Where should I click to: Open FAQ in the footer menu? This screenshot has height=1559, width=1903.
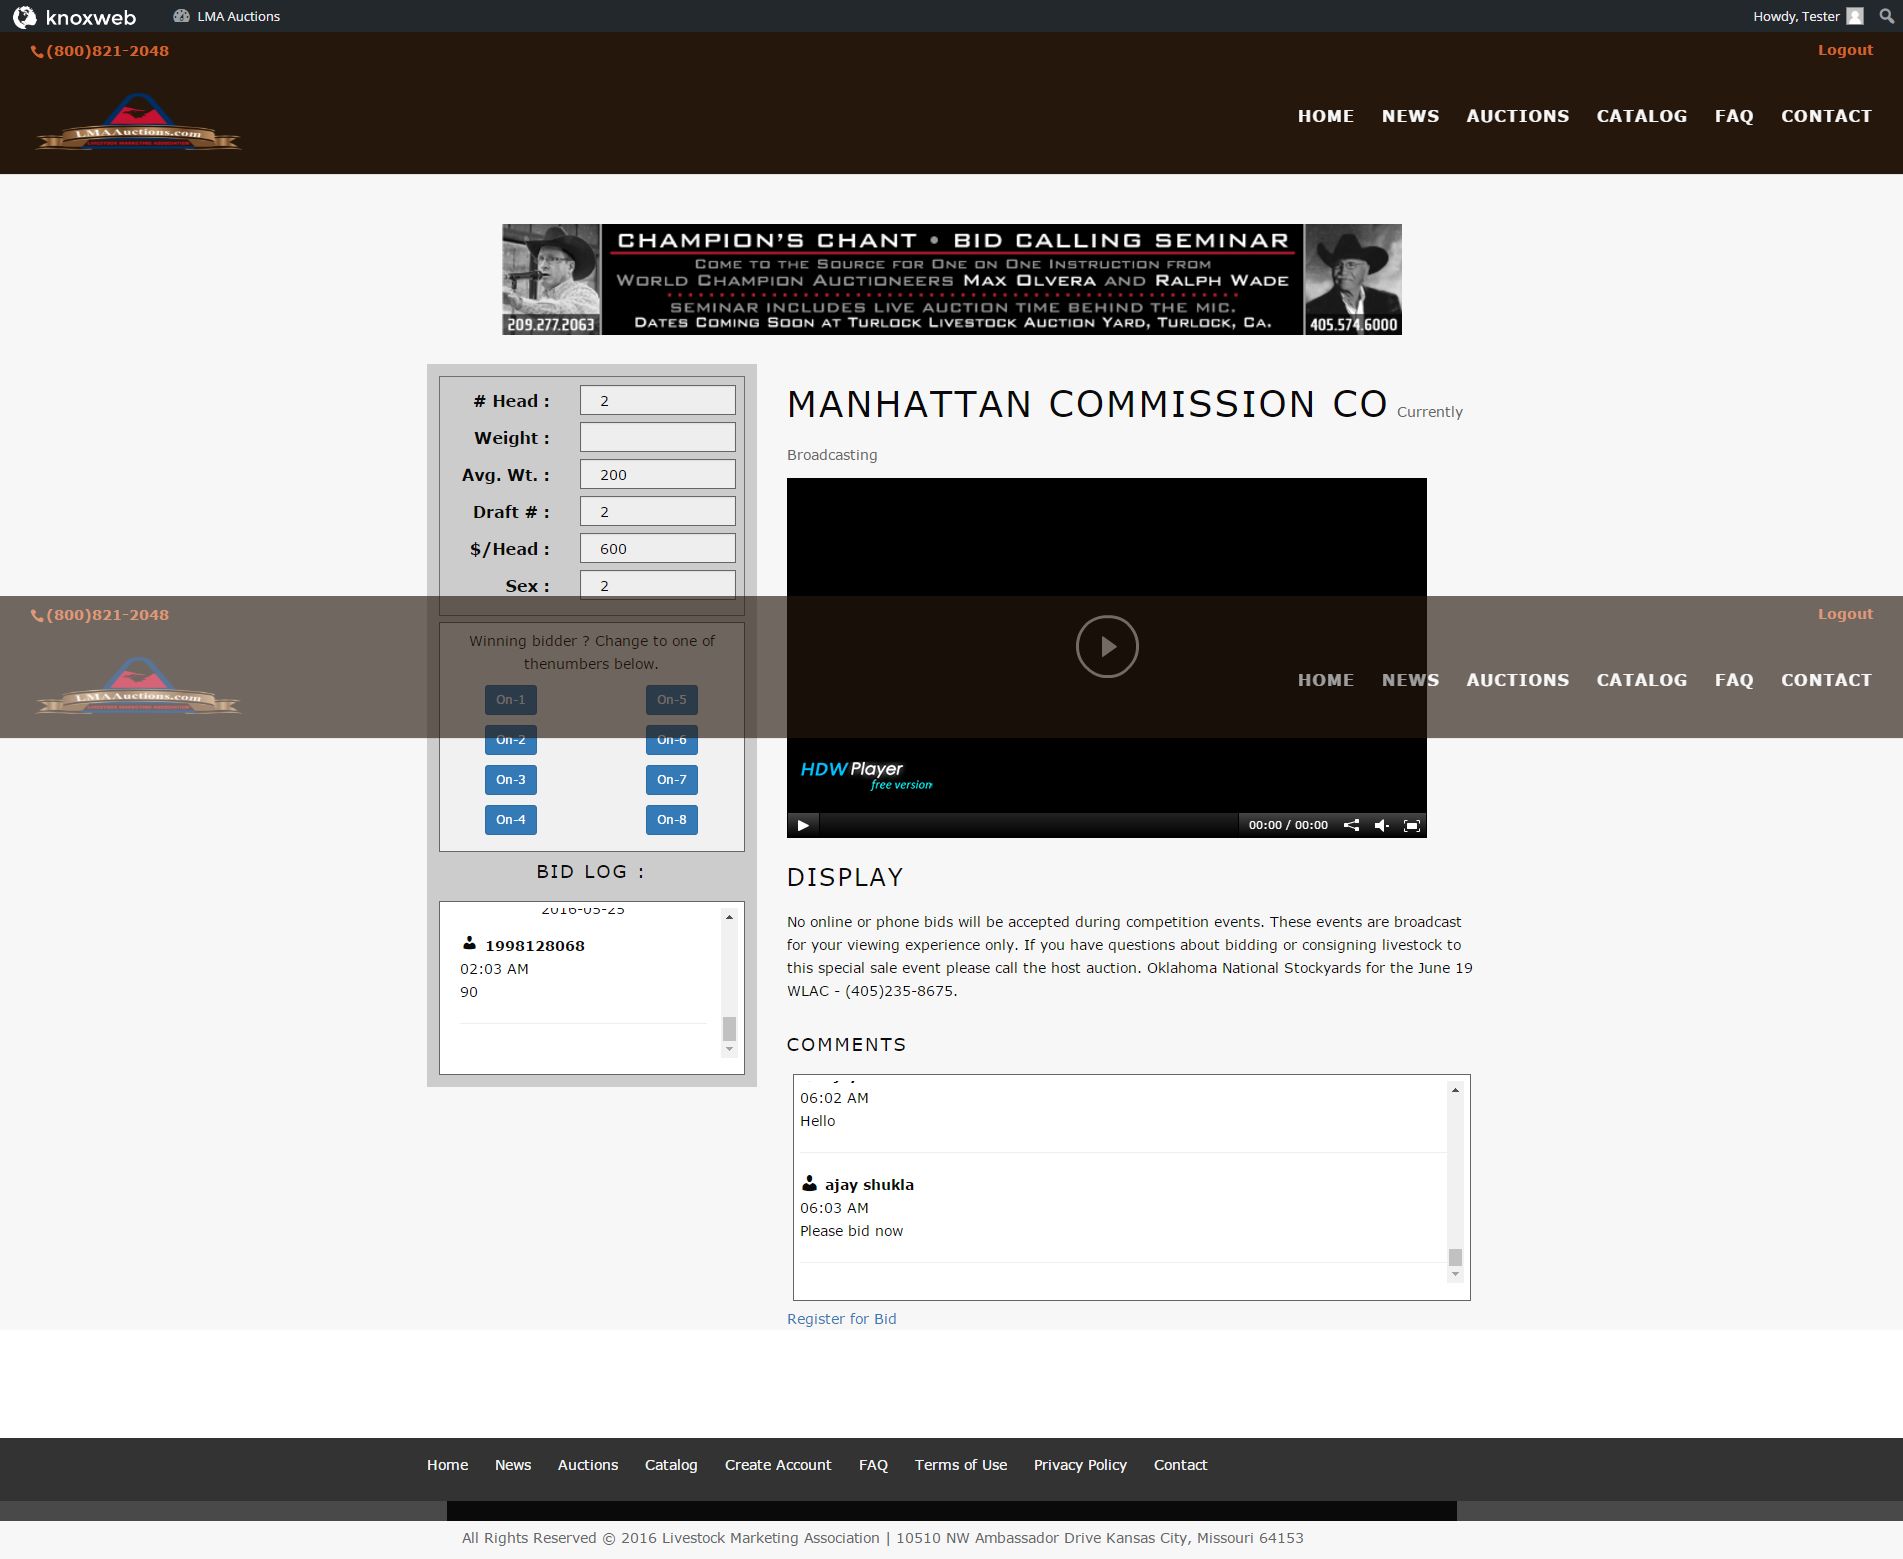tap(873, 1465)
